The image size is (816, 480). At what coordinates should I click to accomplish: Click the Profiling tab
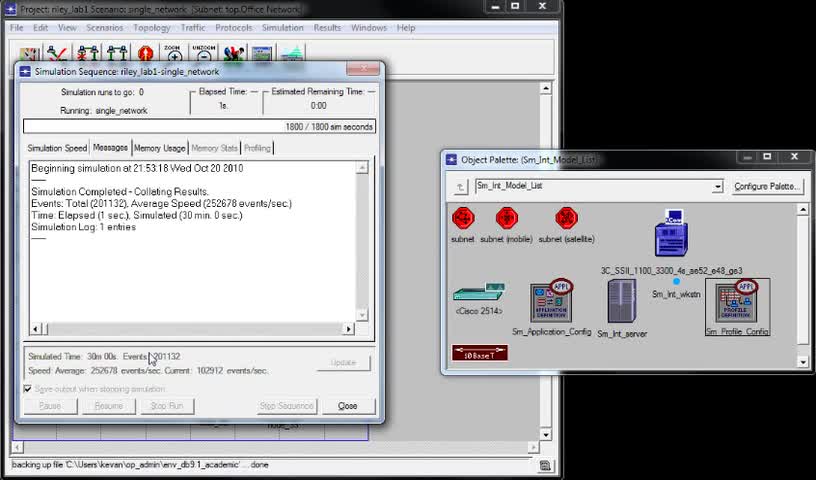click(x=257, y=148)
